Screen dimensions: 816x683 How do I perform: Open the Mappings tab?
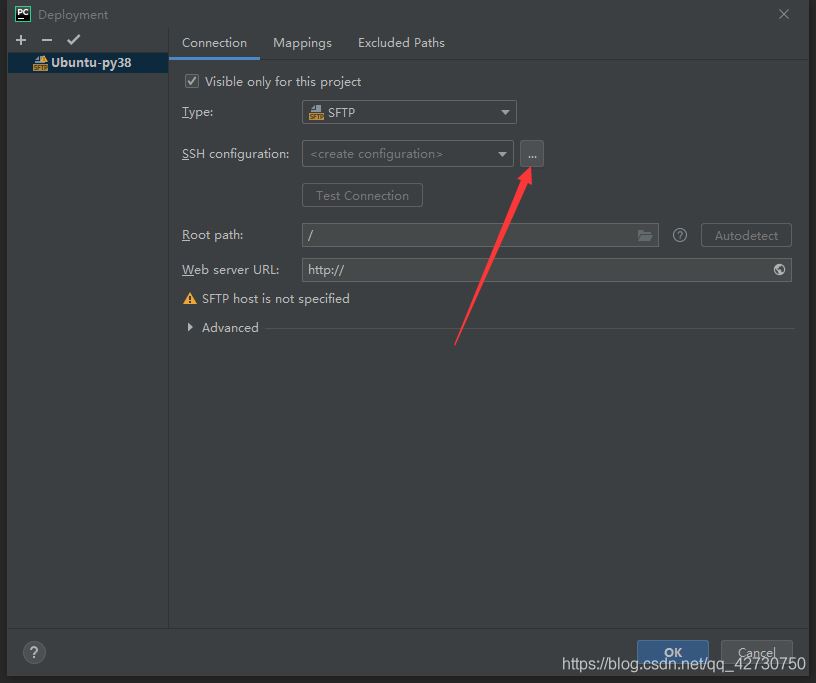pyautogui.click(x=302, y=43)
